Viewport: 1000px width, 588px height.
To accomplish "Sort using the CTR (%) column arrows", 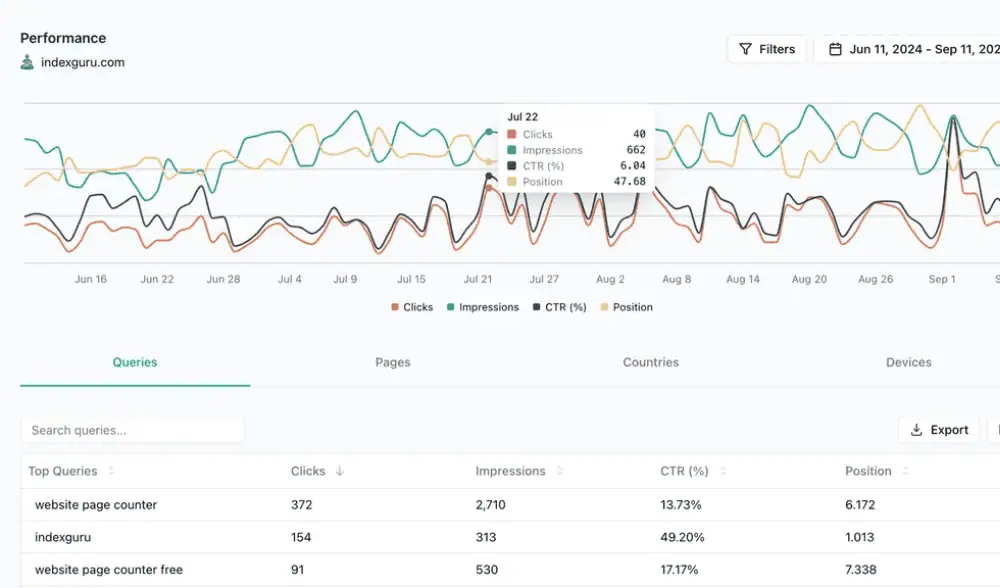I will click(722, 471).
